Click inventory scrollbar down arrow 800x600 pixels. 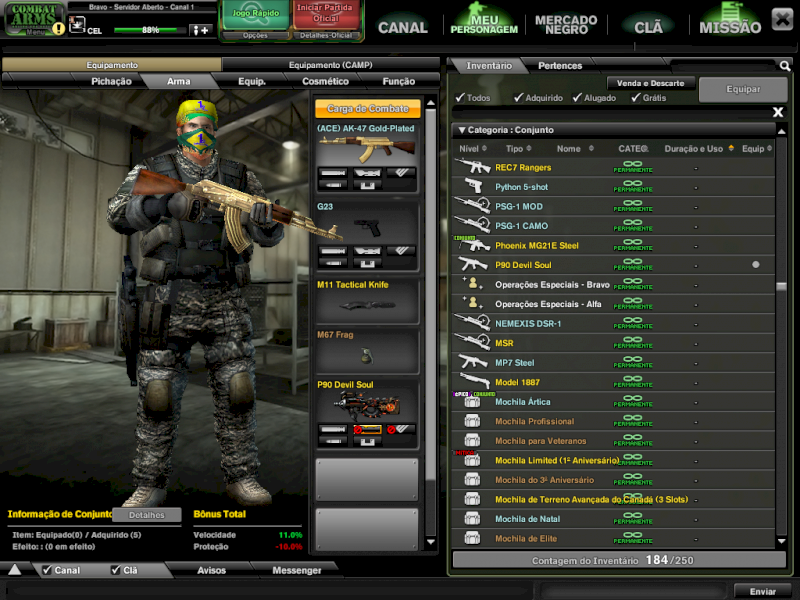(781, 541)
